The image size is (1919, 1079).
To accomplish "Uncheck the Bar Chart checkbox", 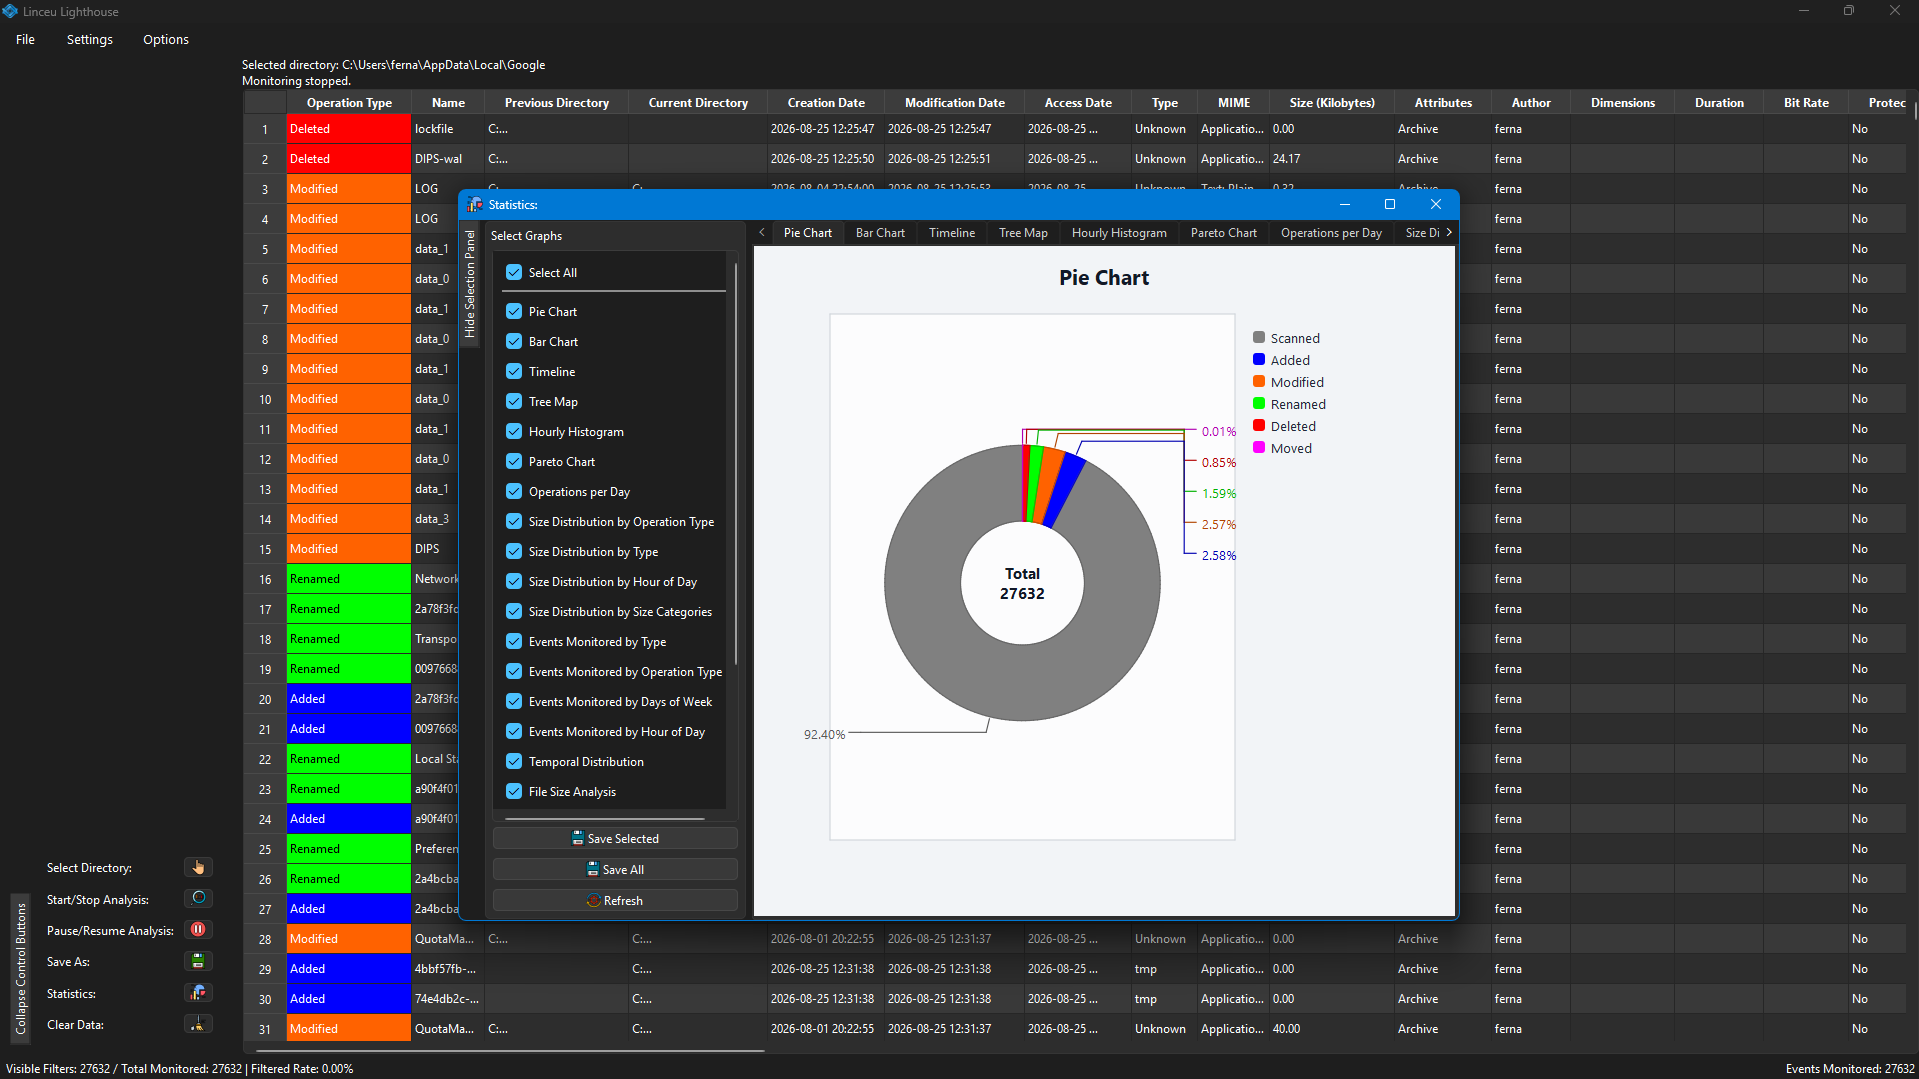I will pyautogui.click(x=514, y=341).
